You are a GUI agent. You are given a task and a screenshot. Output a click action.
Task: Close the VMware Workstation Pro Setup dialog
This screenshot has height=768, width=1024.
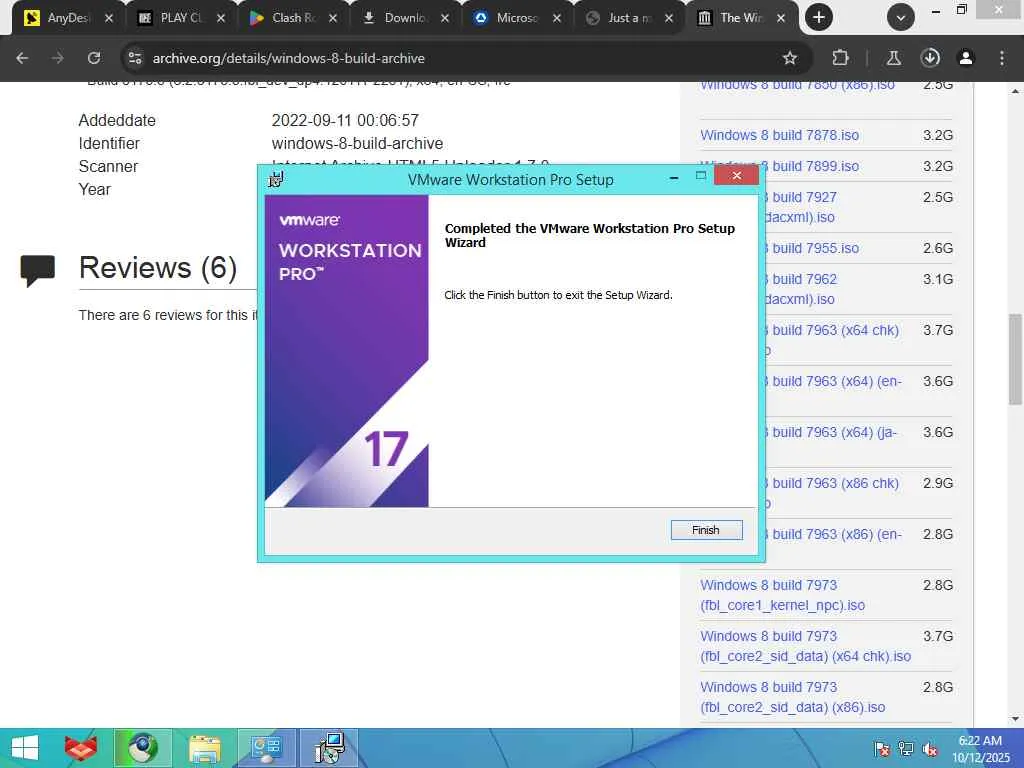pyautogui.click(x=736, y=175)
